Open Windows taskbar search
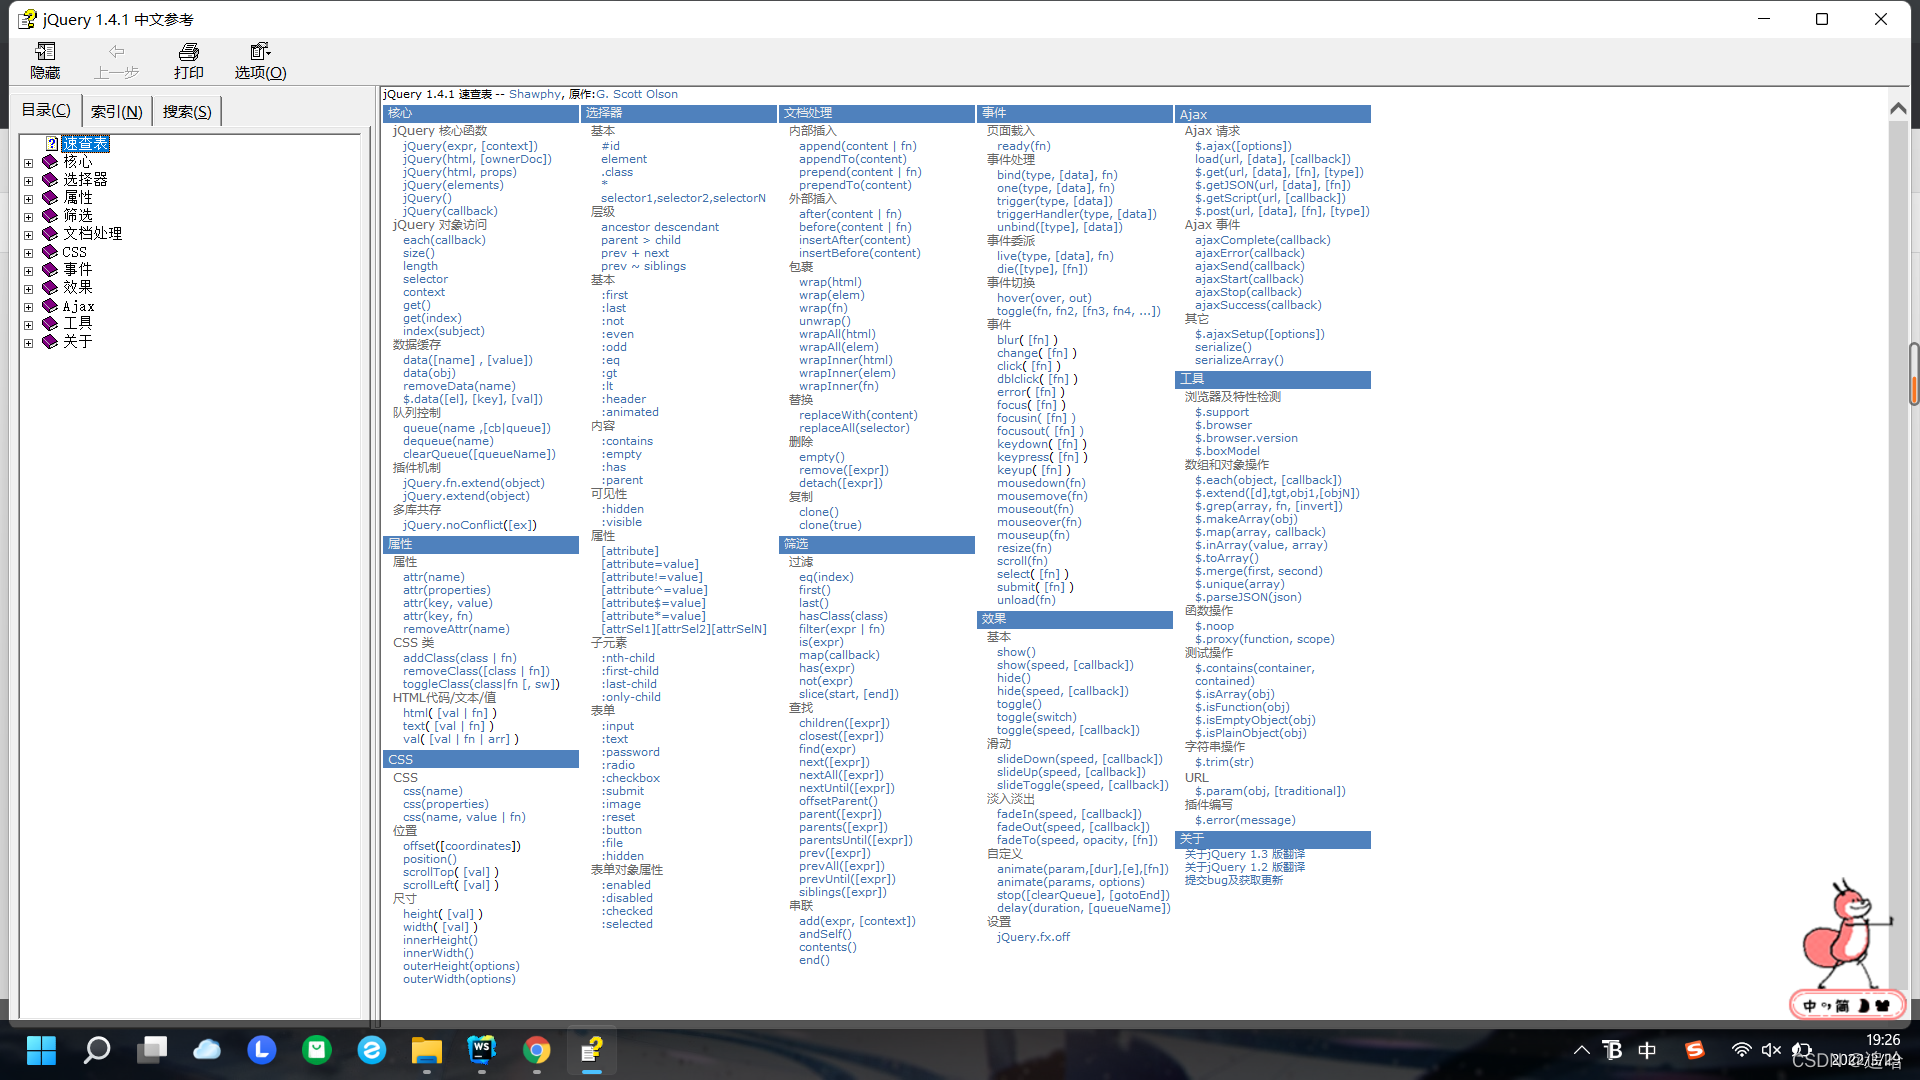Screen dimensions: 1920x1080 point(97,1050)
